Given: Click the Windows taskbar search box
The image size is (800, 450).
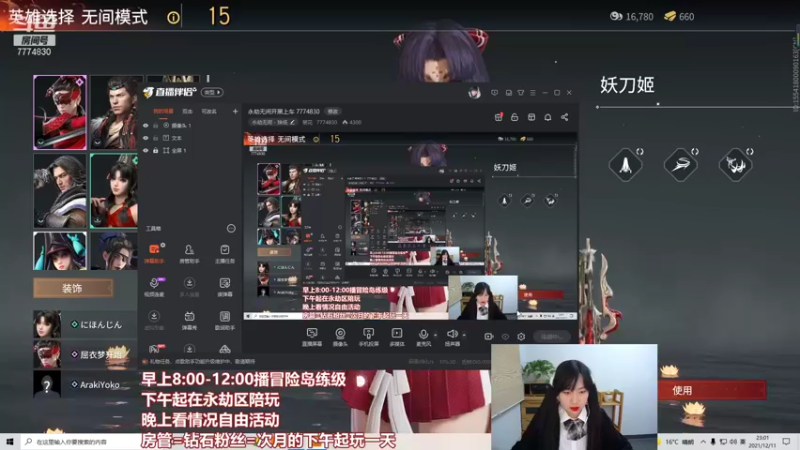Looking at the screenshot, I should pyautogui.click(x=80, y=442).
